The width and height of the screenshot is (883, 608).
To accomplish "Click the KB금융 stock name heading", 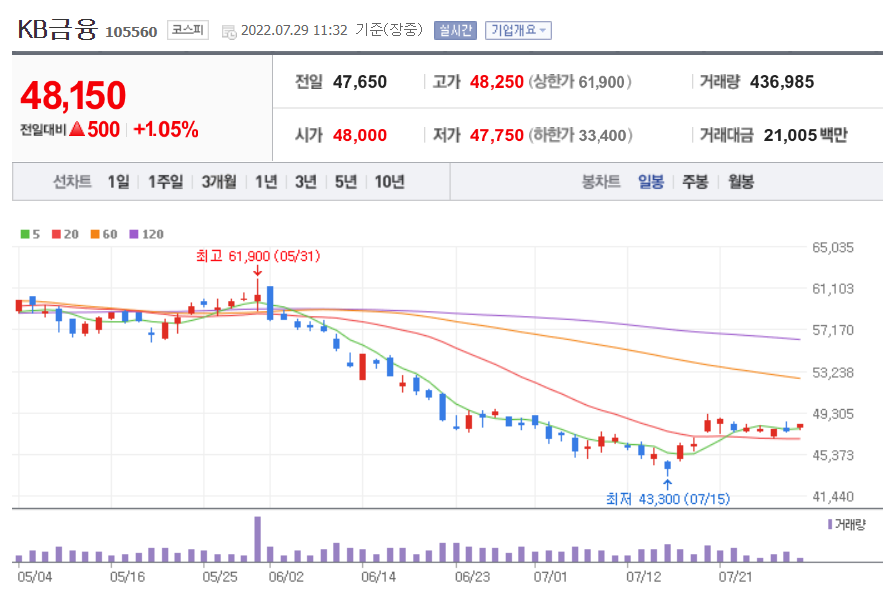I will [x=57, y=29].
